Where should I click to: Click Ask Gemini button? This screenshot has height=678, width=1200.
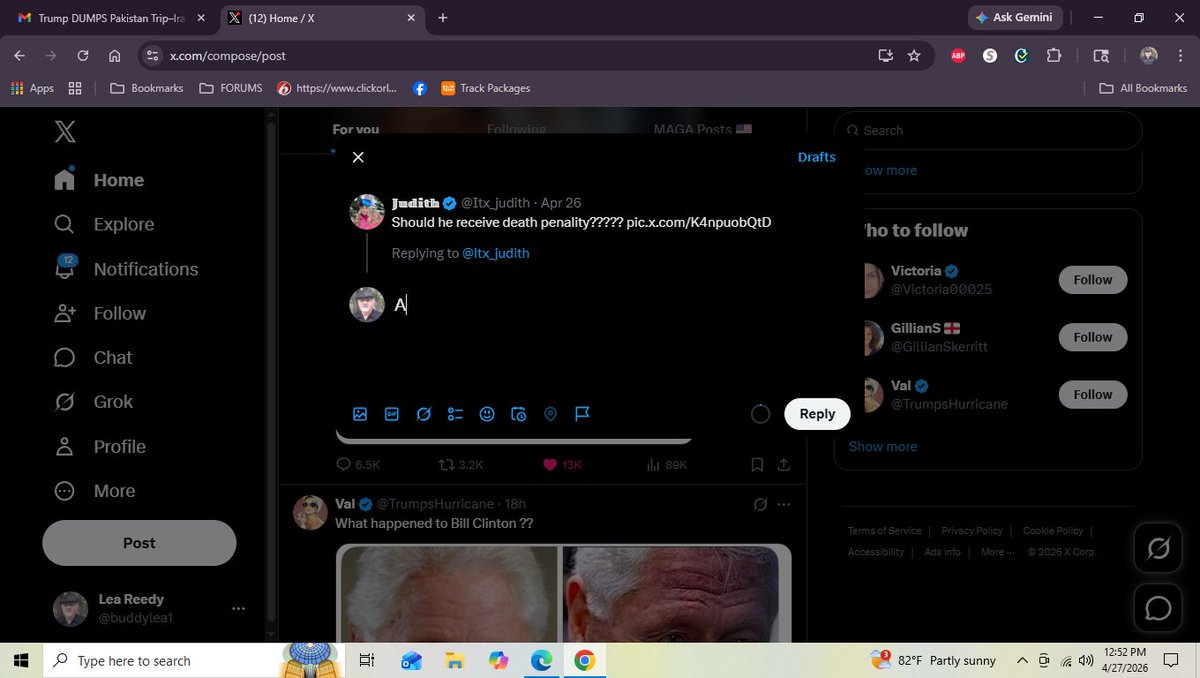(1014, 18)
